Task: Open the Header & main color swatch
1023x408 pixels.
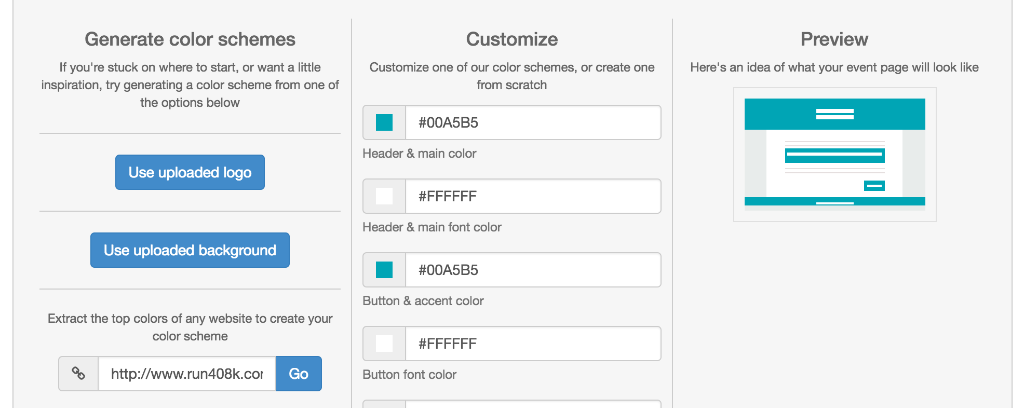Action: tap(384, 123)
